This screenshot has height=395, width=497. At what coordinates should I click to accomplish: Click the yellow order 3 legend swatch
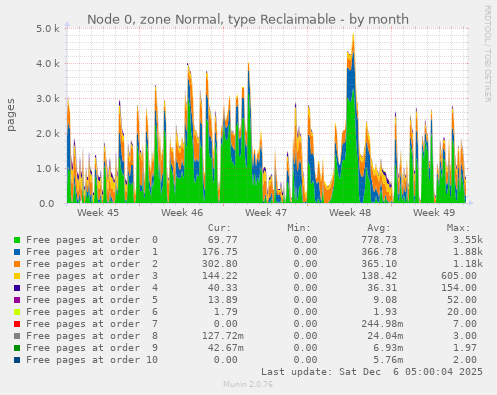17,276
